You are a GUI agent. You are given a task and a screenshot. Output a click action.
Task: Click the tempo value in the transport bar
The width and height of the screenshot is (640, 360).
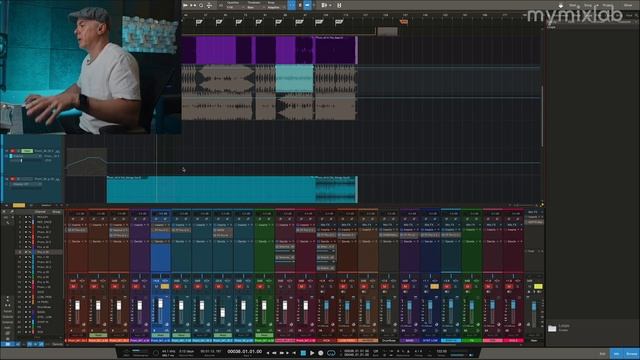442,351
